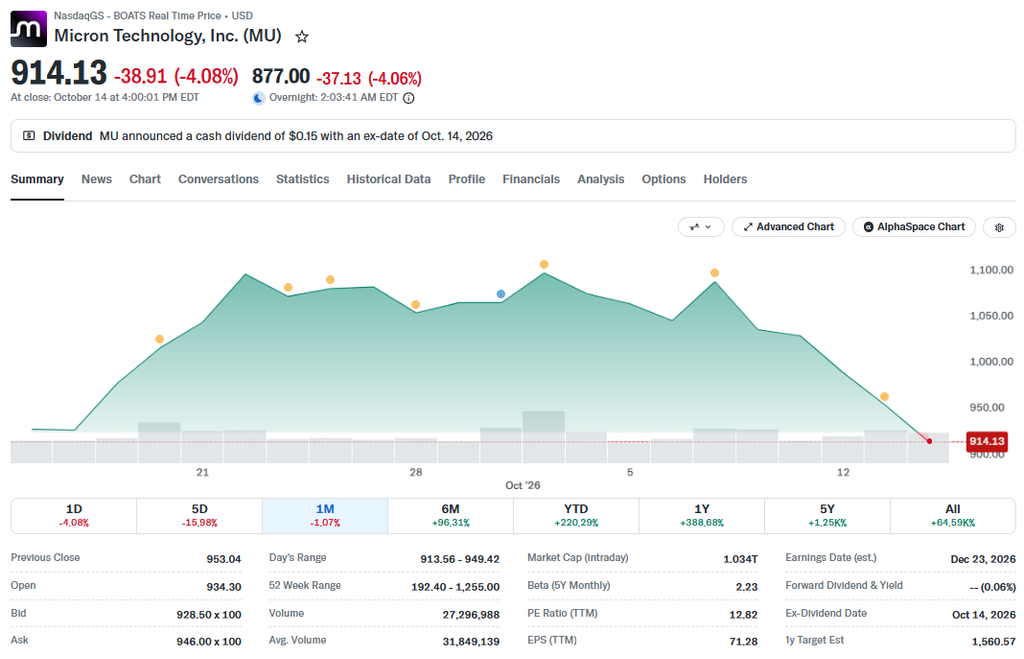Click the Market Cap value 1.034T
The width and height of the screenshot is (1024, 659).
coord(741,559)
